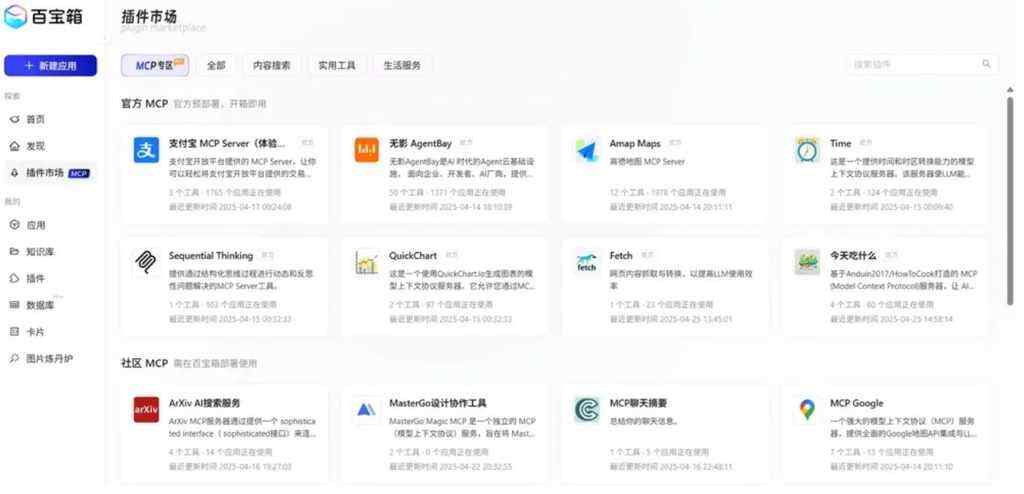Click the QuickChart chart logo
This screenshot has width=1024, height=494.
[367, 262]
